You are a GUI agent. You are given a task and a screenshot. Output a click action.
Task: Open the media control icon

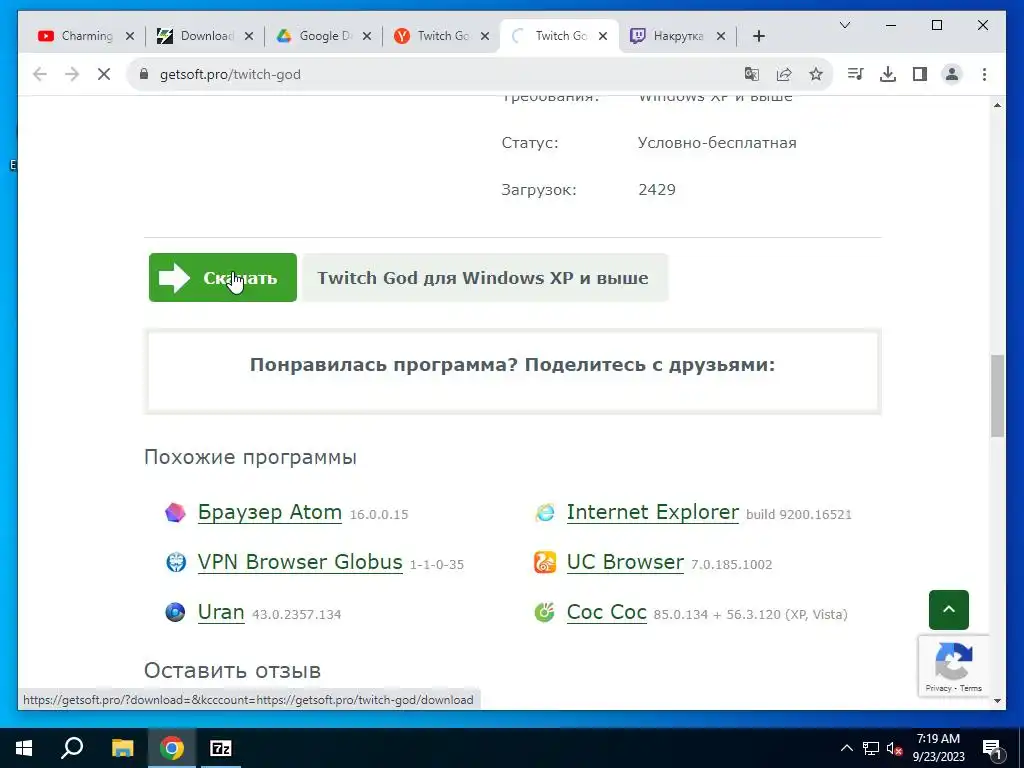[x=856, y=74]
